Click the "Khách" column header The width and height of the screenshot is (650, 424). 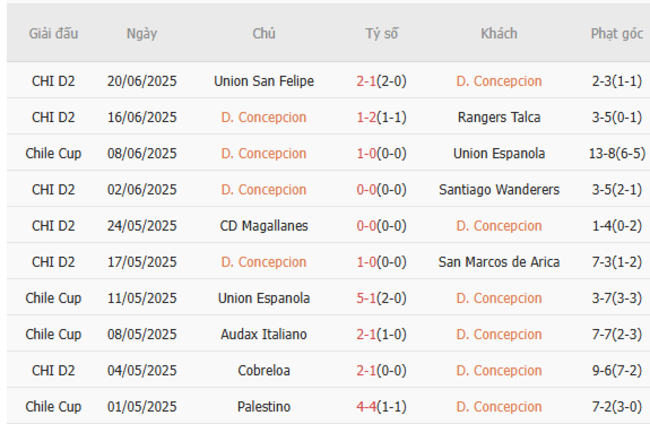click(499, 33)
